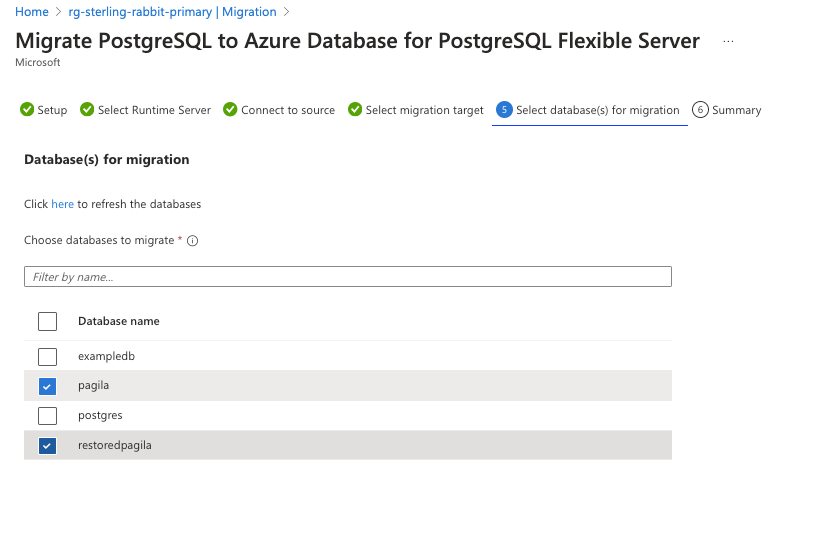Image resolution: width=817 pixels, height=533 pixels.
Task: Check the exampledb database checkbox
Action: coord(47,356)
